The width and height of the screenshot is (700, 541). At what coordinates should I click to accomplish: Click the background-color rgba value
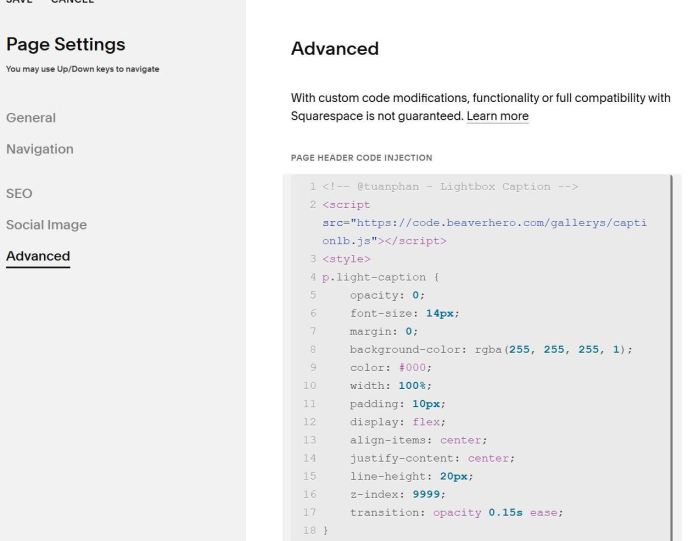[554, 349]
